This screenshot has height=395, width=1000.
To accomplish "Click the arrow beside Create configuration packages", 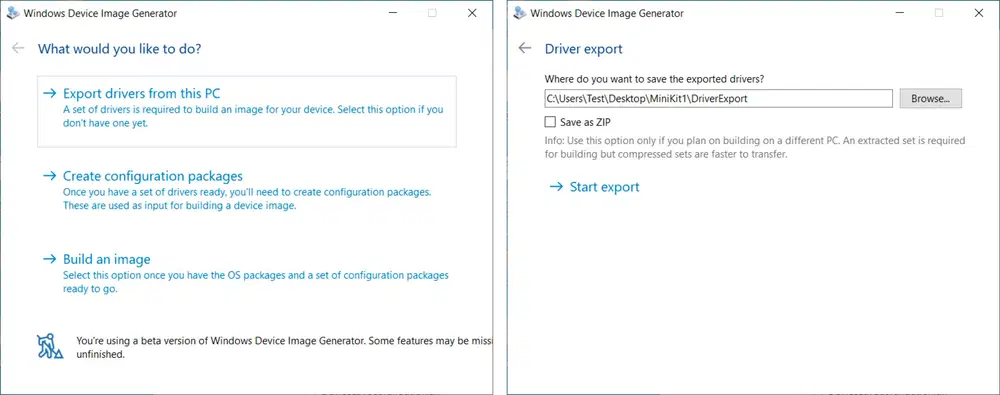I will pos(50,175).
